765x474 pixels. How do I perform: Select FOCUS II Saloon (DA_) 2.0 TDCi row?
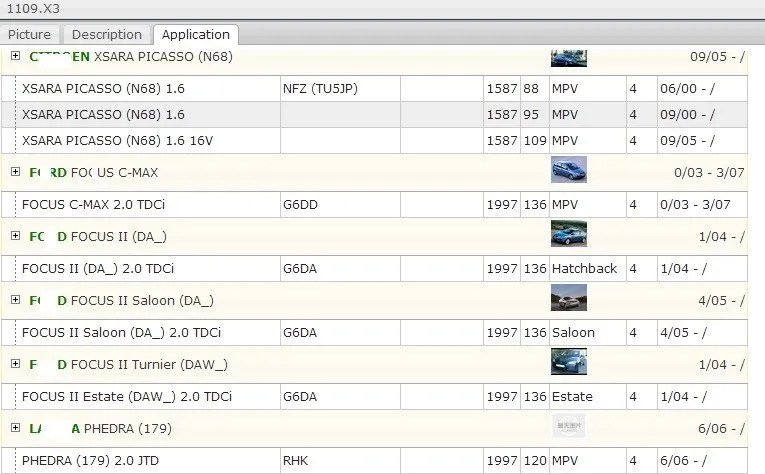(374, 333)
